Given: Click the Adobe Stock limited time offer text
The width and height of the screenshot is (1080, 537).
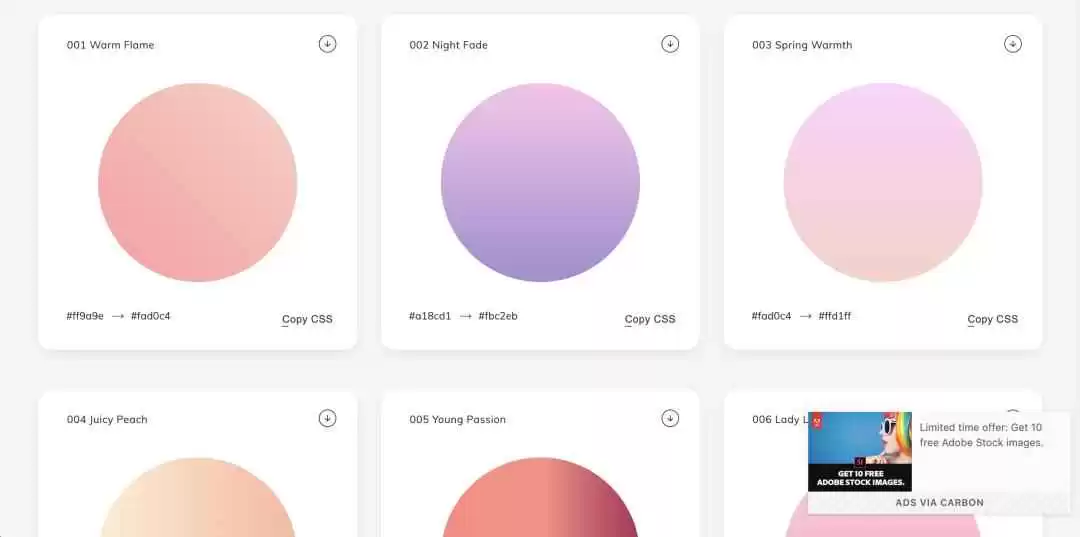Looking at the screenshot, I should [x=982, y=435].
